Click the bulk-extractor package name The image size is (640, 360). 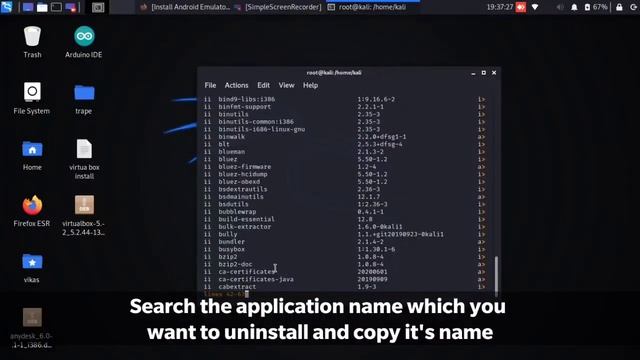coord(244,227)
